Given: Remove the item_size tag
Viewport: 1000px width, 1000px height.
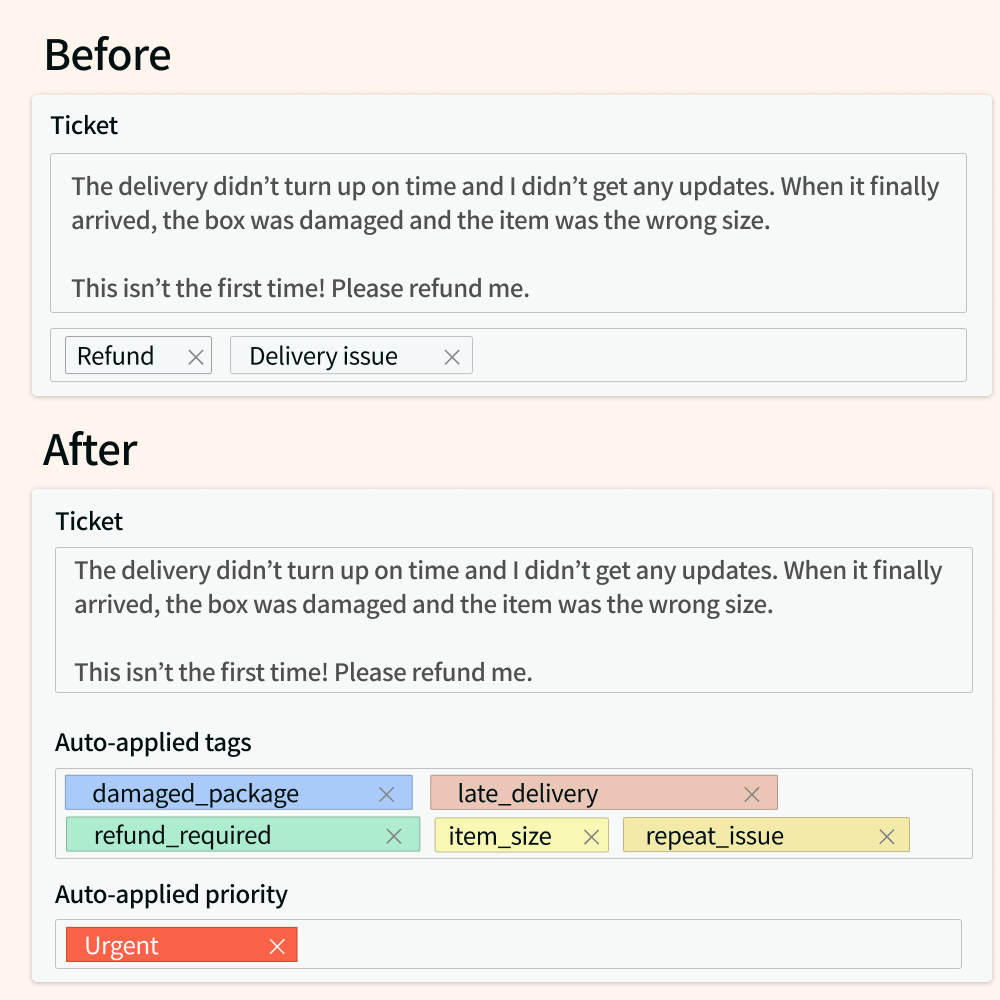Looking at the screenshot, I should coord(592,837).
